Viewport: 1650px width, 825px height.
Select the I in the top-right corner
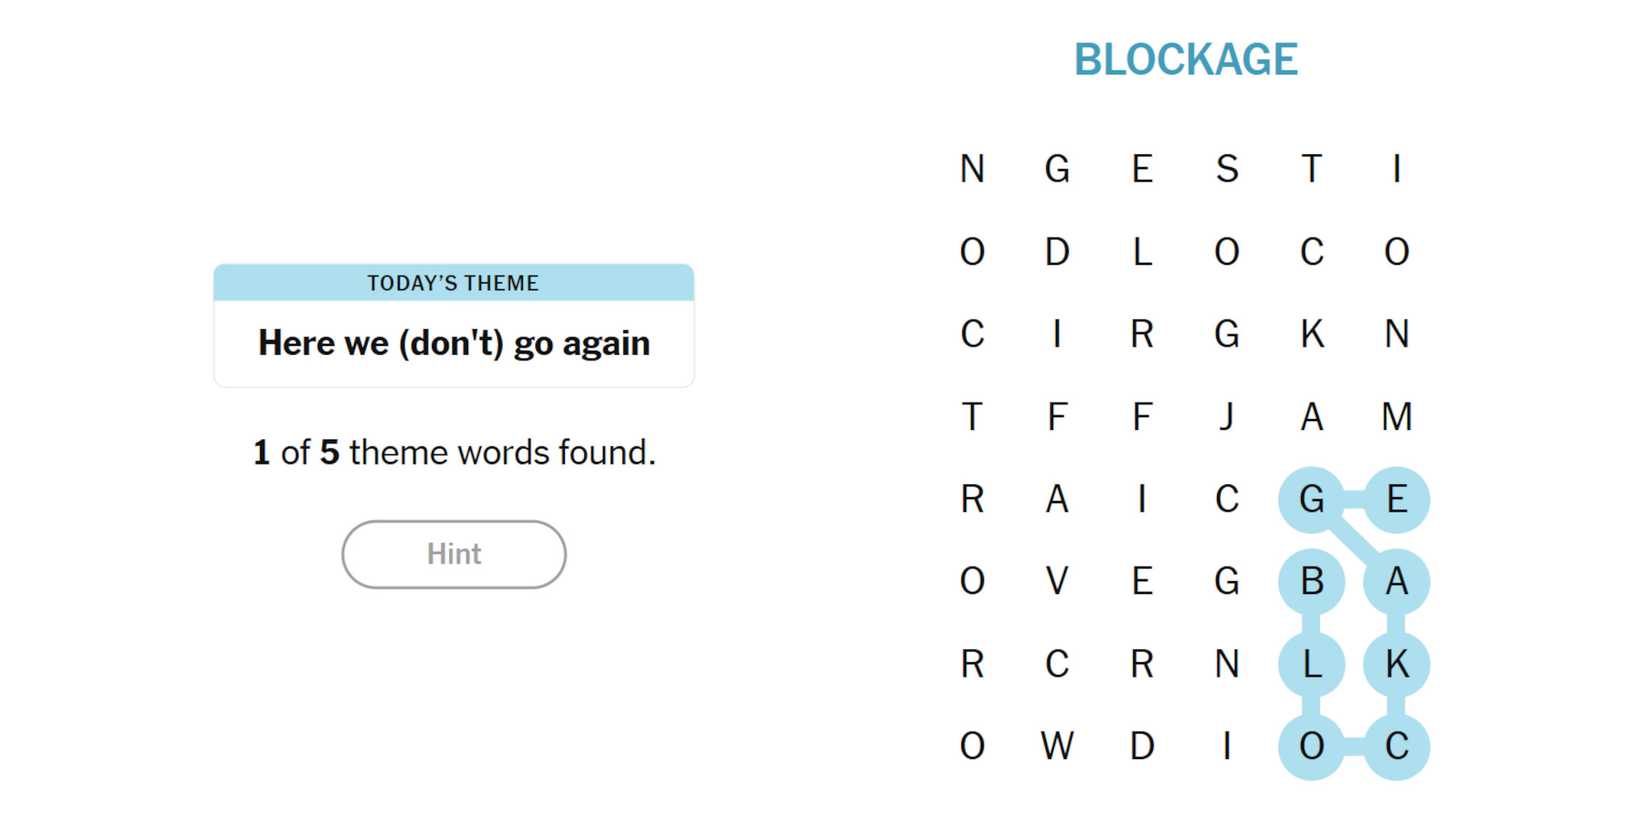click(x=1397, y=169)
